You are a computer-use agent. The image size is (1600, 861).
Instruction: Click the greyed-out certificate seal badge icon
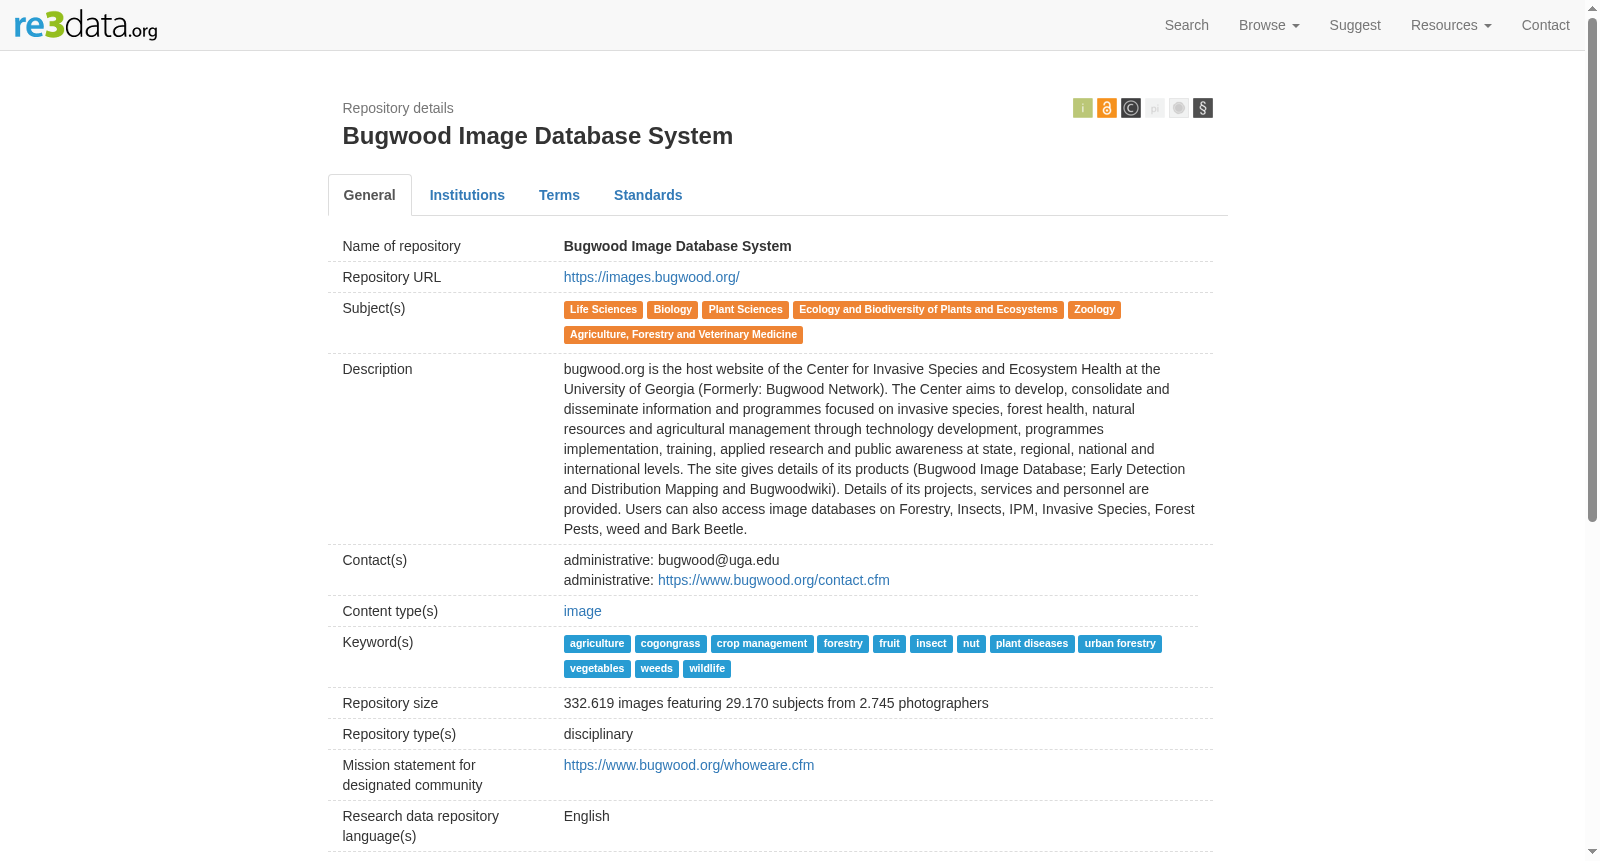click(1179, 108)
